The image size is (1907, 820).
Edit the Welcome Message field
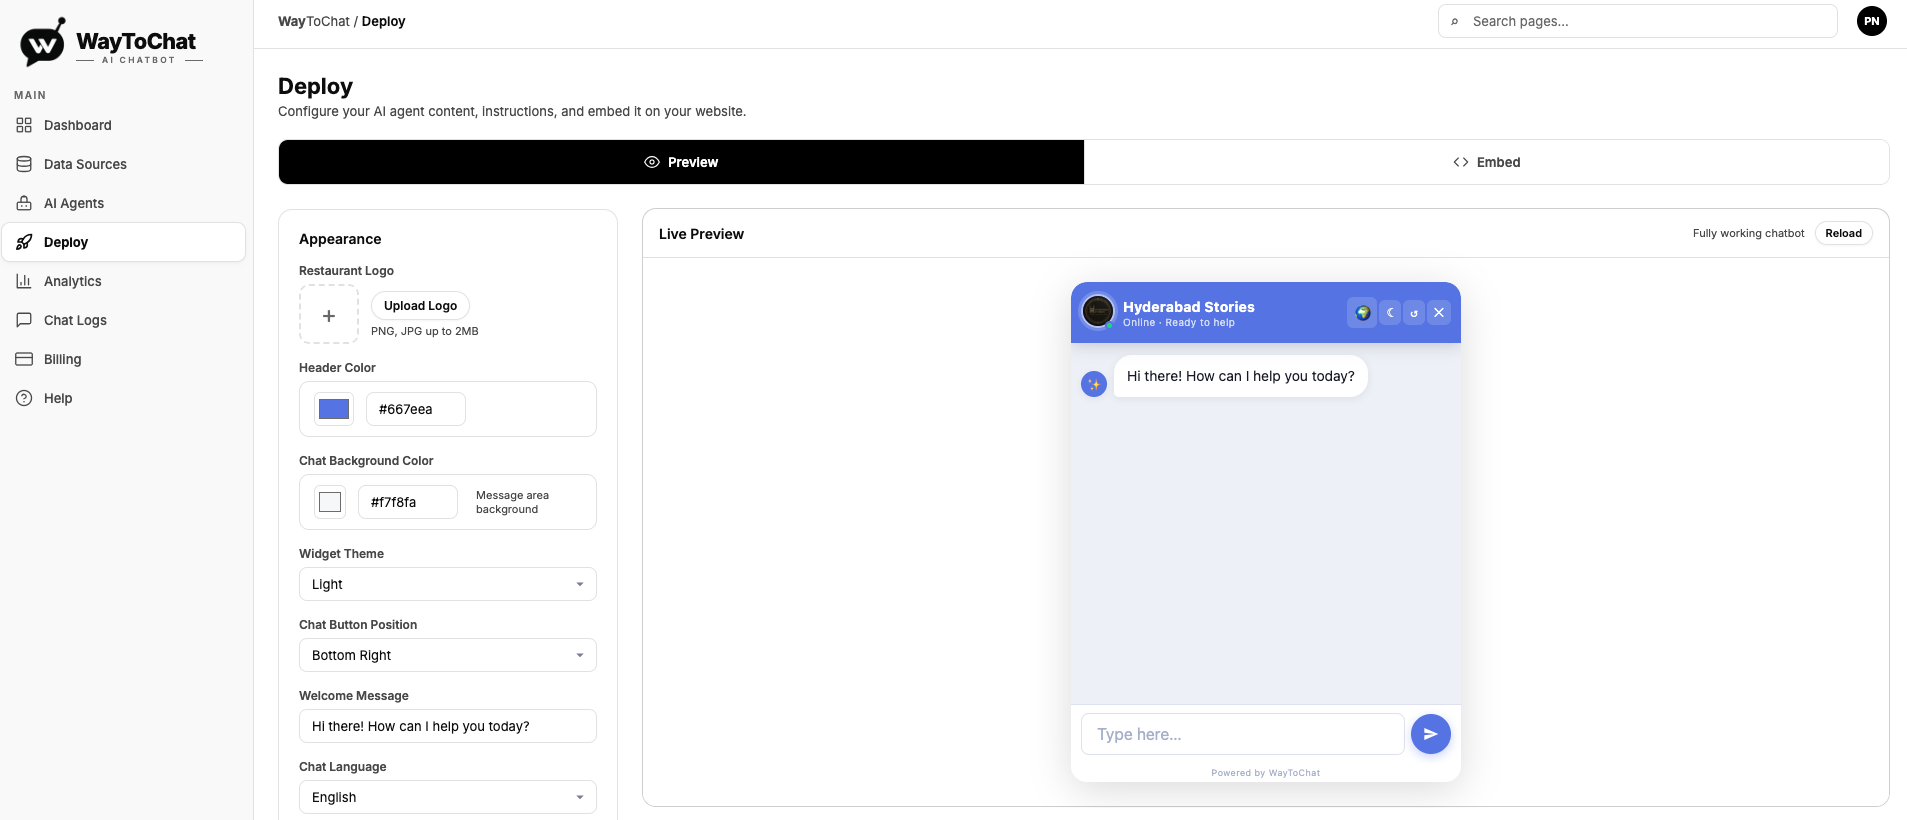448,726
